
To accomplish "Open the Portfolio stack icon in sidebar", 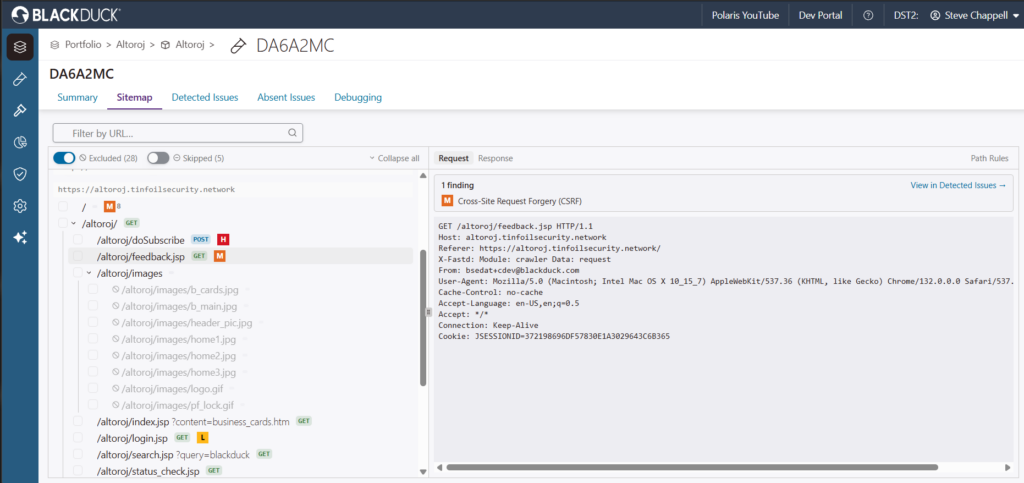I will [20, 47].
